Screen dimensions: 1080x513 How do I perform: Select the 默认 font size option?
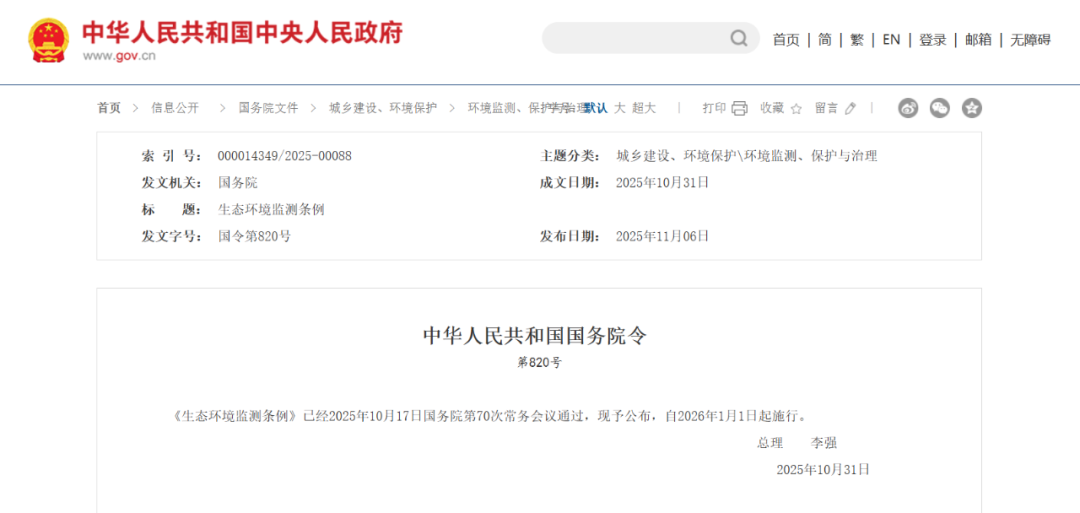tap(596, 108)
